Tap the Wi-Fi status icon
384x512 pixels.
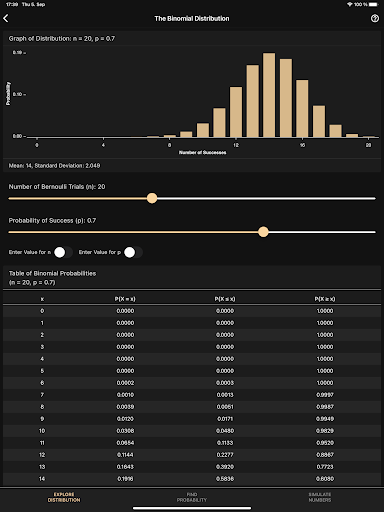(x=350, y=4)
